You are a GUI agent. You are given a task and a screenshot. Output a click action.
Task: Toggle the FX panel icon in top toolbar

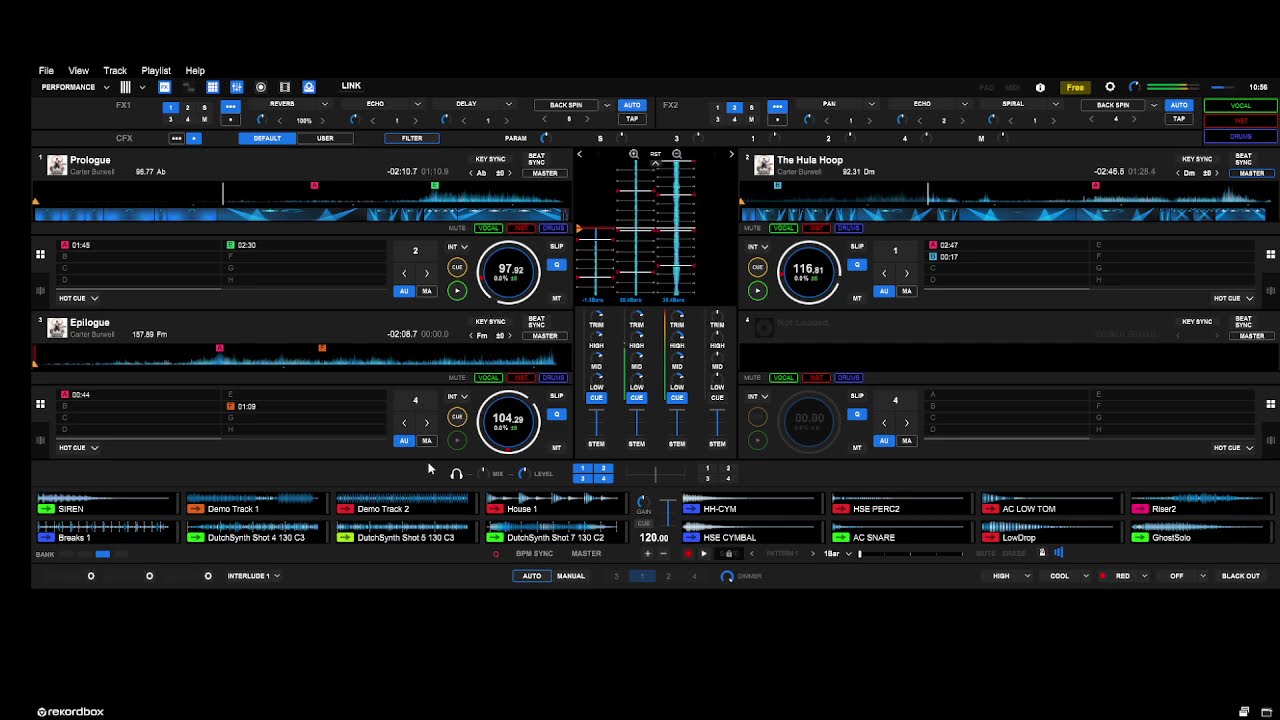165,87
